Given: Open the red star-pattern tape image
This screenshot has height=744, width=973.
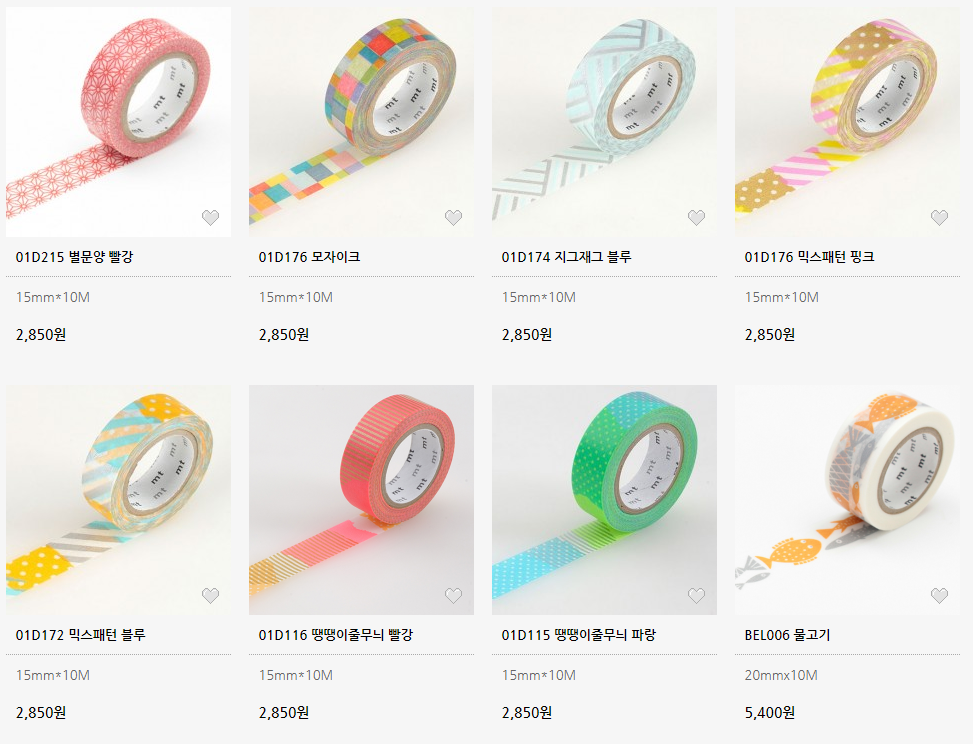Looking at the screenshot, I should click(x=119, y=122).
